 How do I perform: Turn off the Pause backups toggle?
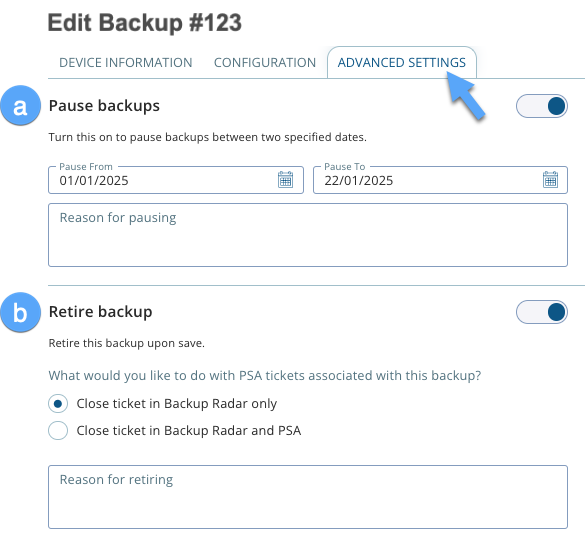(542, 106)
